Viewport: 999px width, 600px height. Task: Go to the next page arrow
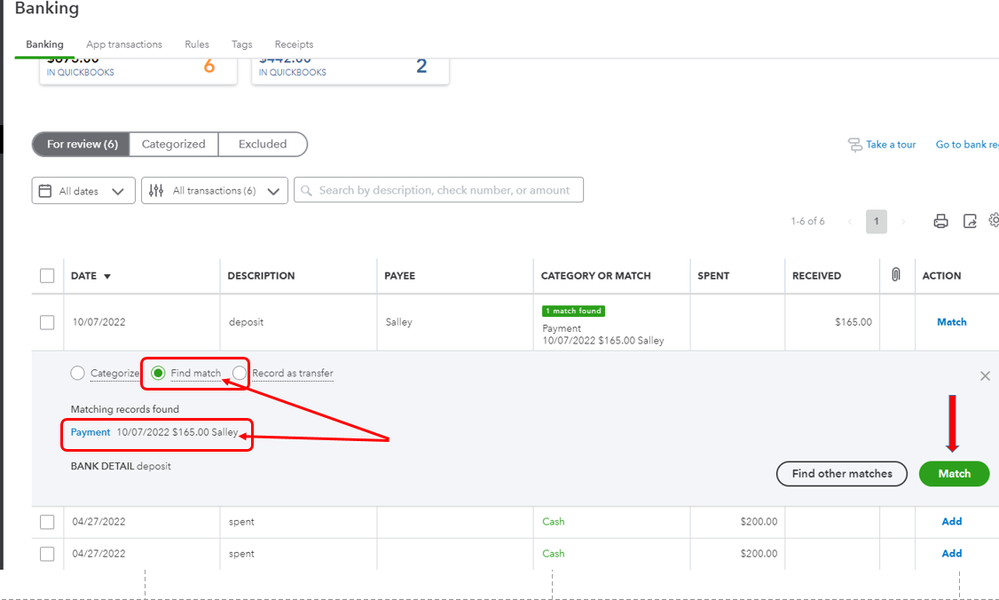pyautogui.click(x=903, y=222)
